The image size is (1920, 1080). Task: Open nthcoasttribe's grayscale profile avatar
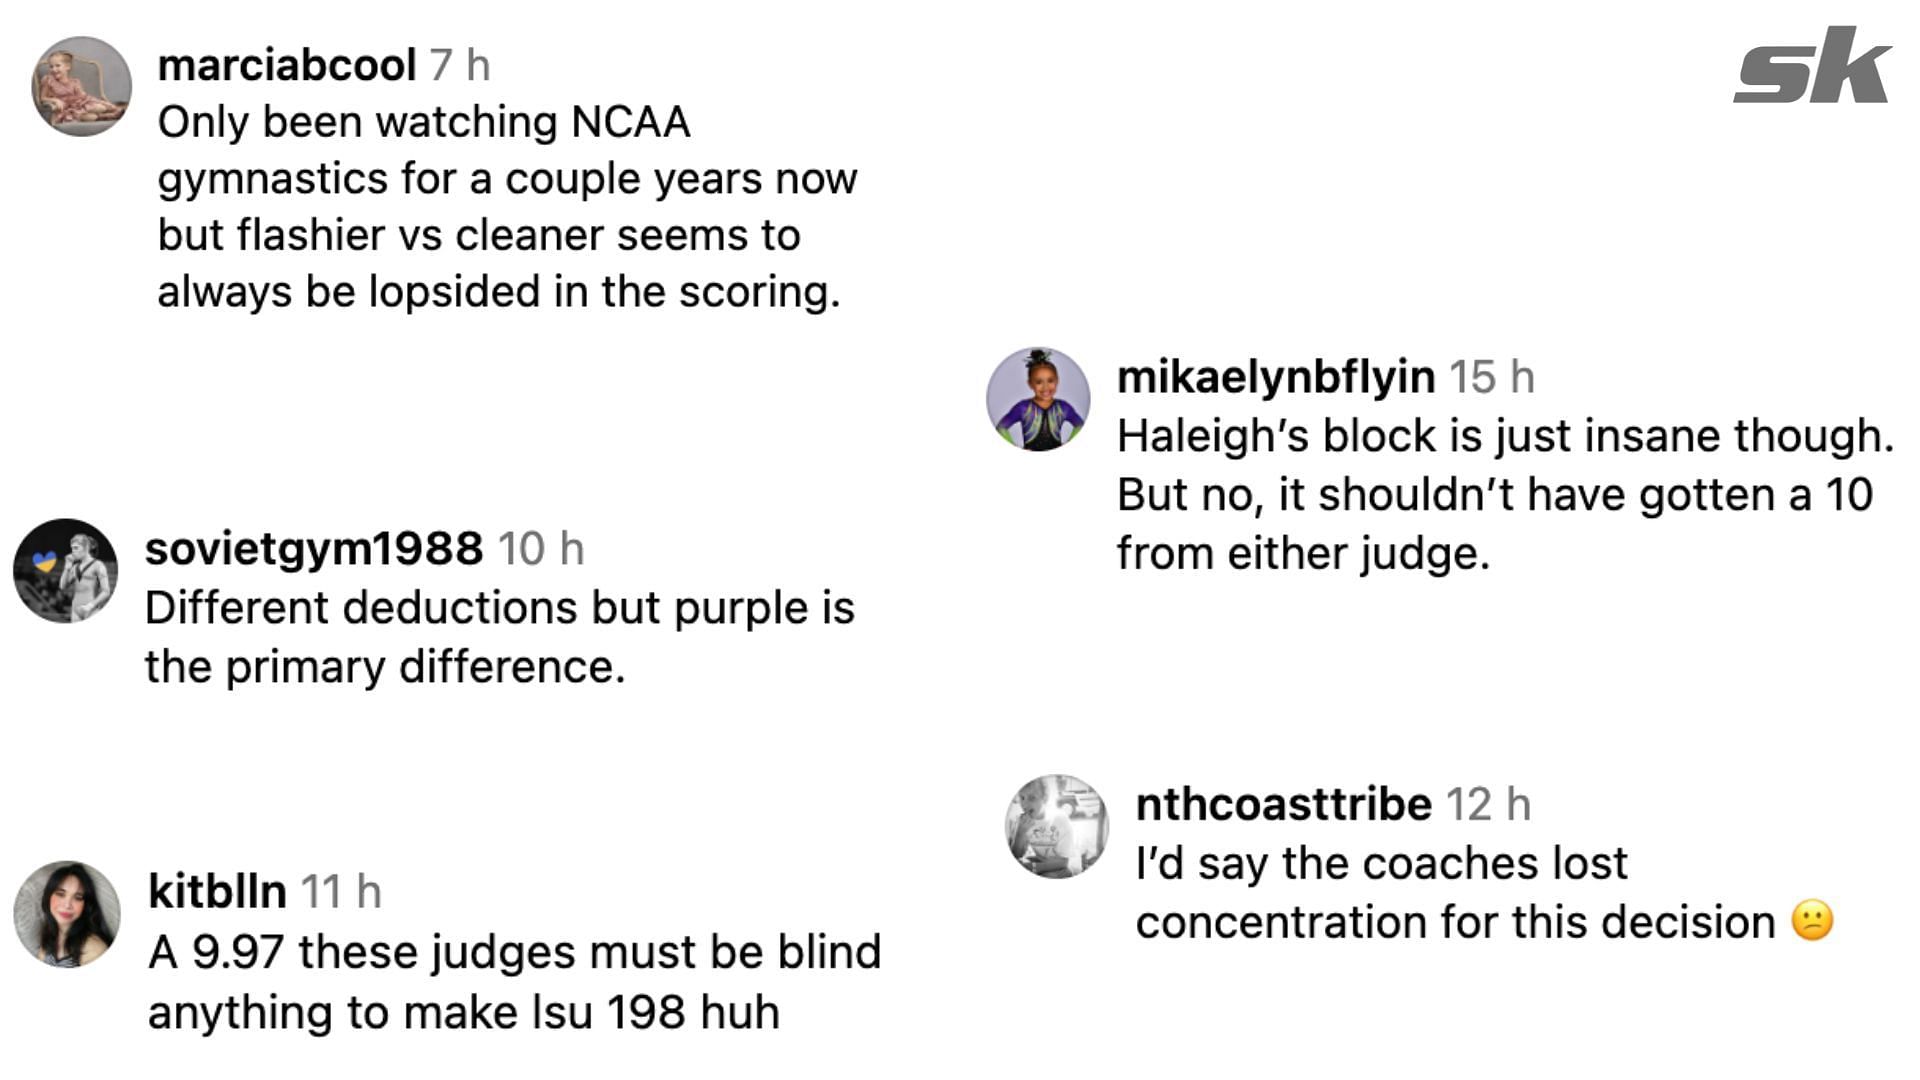pyautogui.click(x=1057, y=826)
